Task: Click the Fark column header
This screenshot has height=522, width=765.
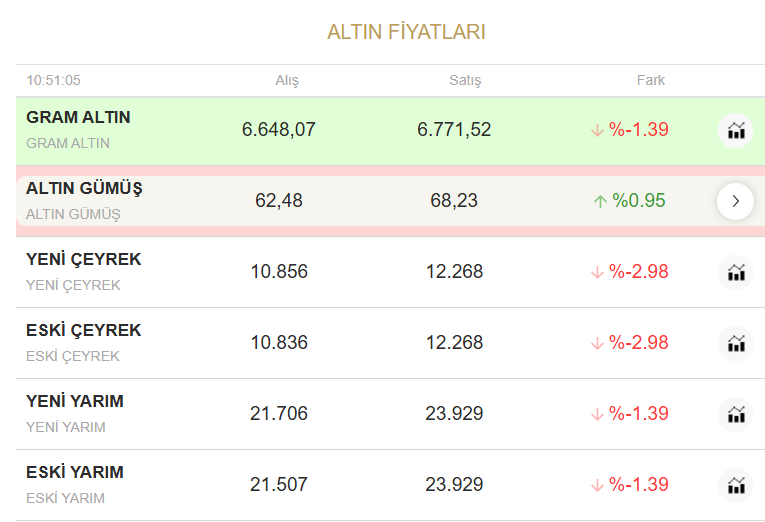Action: pyautogui.click(x=650, y=80)
